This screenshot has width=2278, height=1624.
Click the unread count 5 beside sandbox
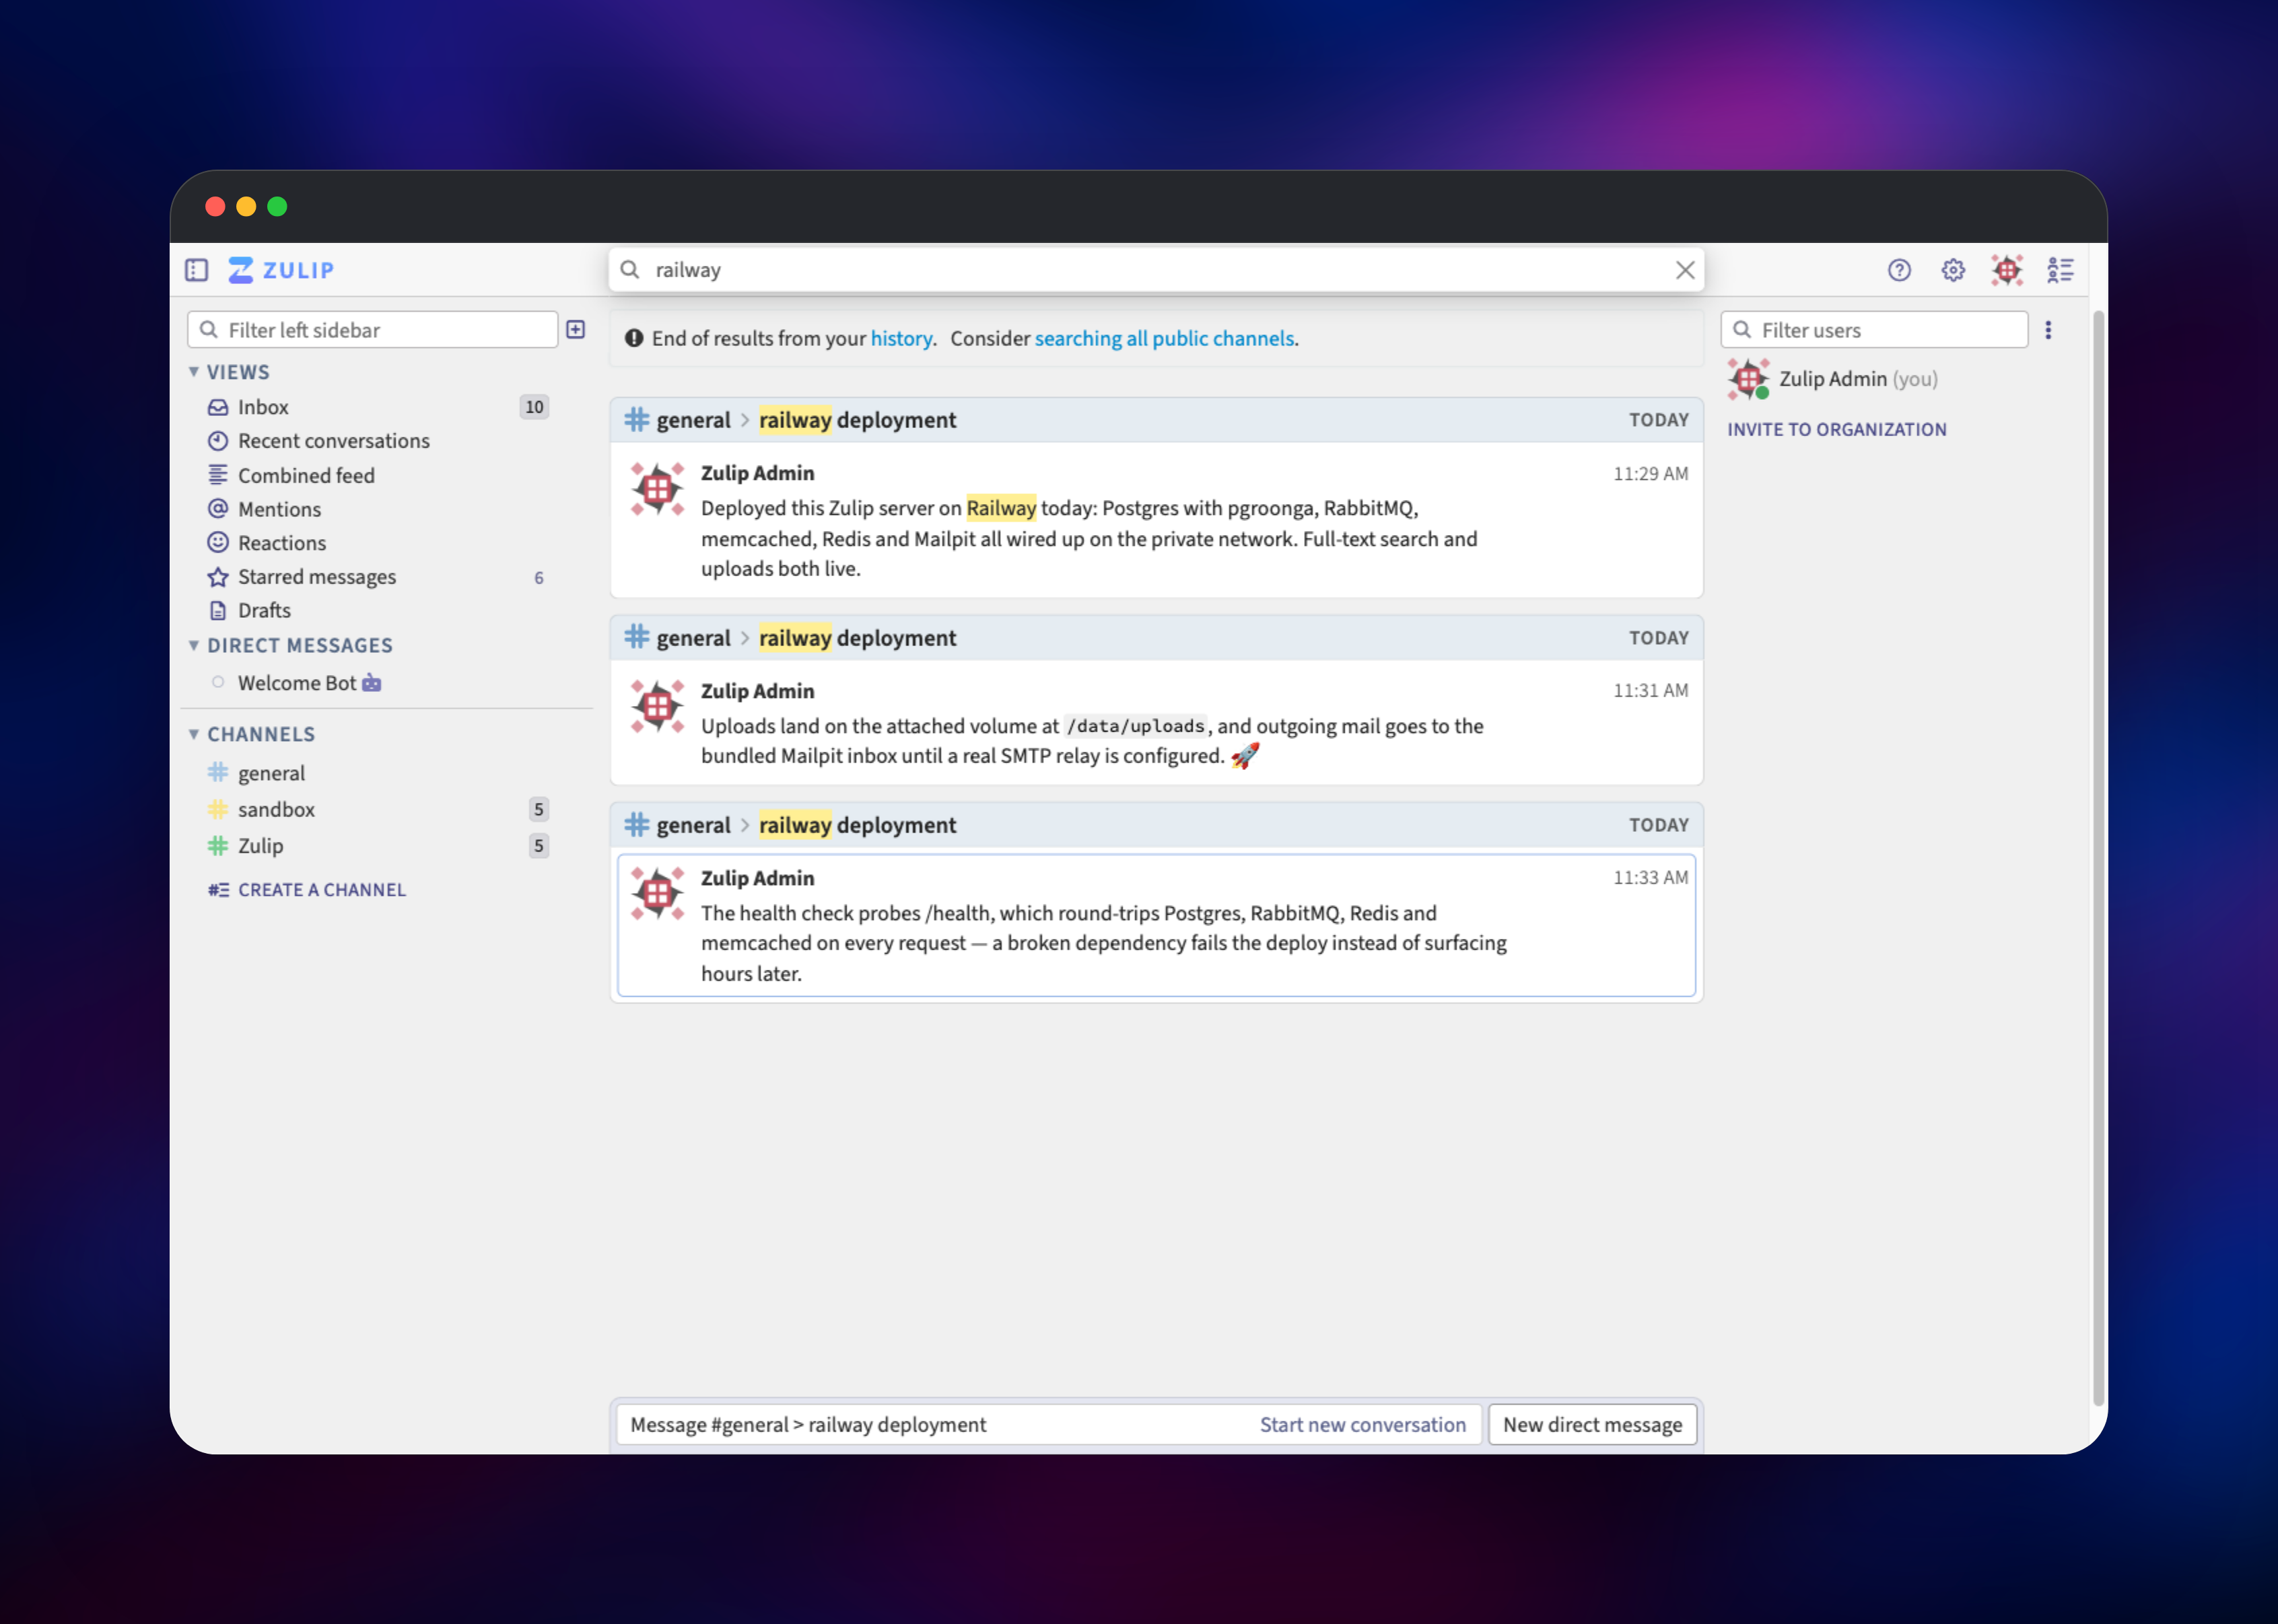click(x=538, y=809)
